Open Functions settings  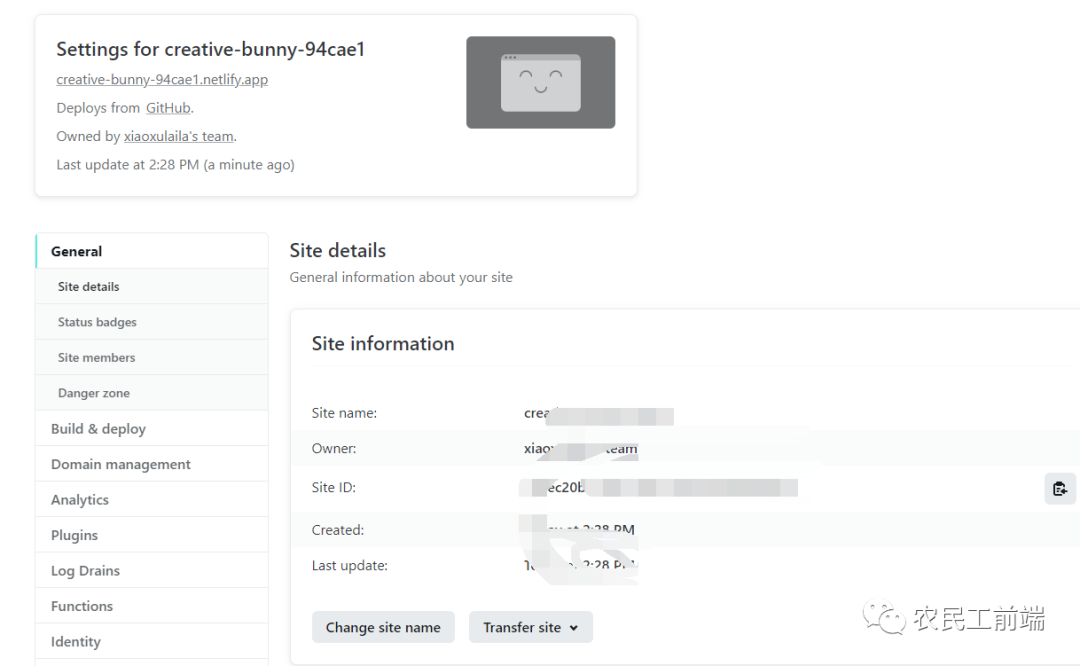tap(152, 606)
